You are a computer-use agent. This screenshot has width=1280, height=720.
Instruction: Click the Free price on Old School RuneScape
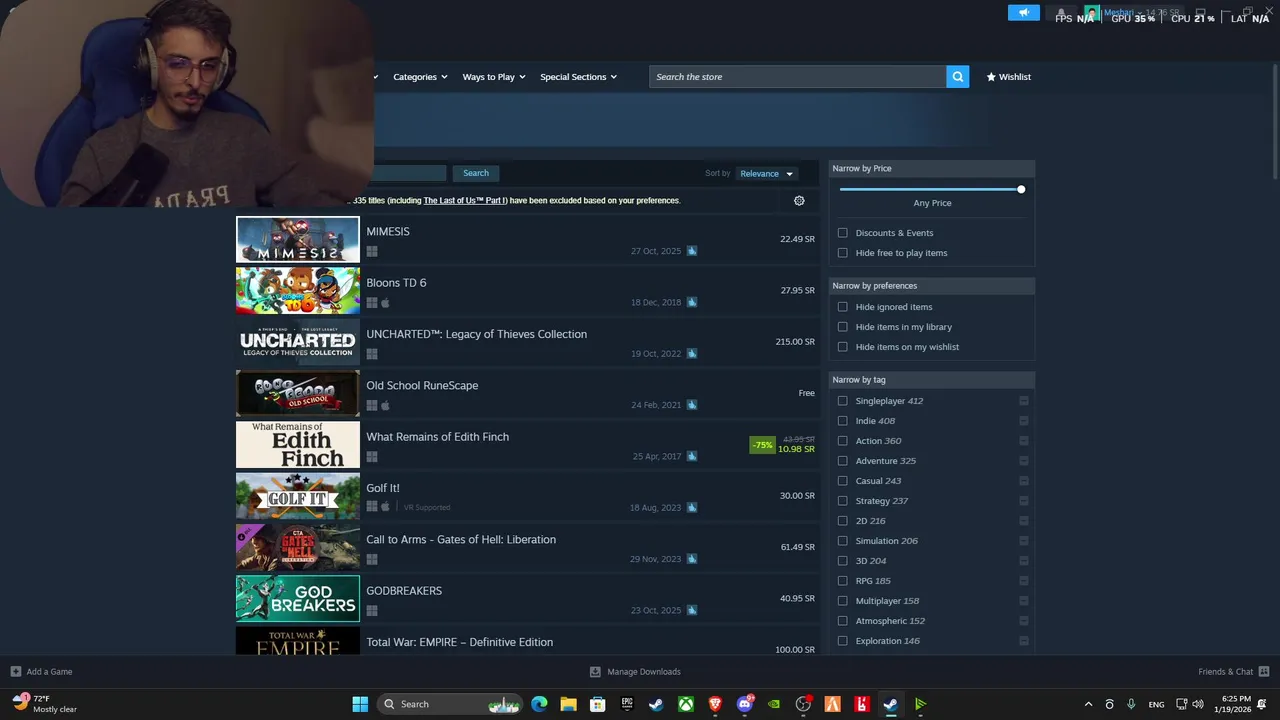[806, 393]
